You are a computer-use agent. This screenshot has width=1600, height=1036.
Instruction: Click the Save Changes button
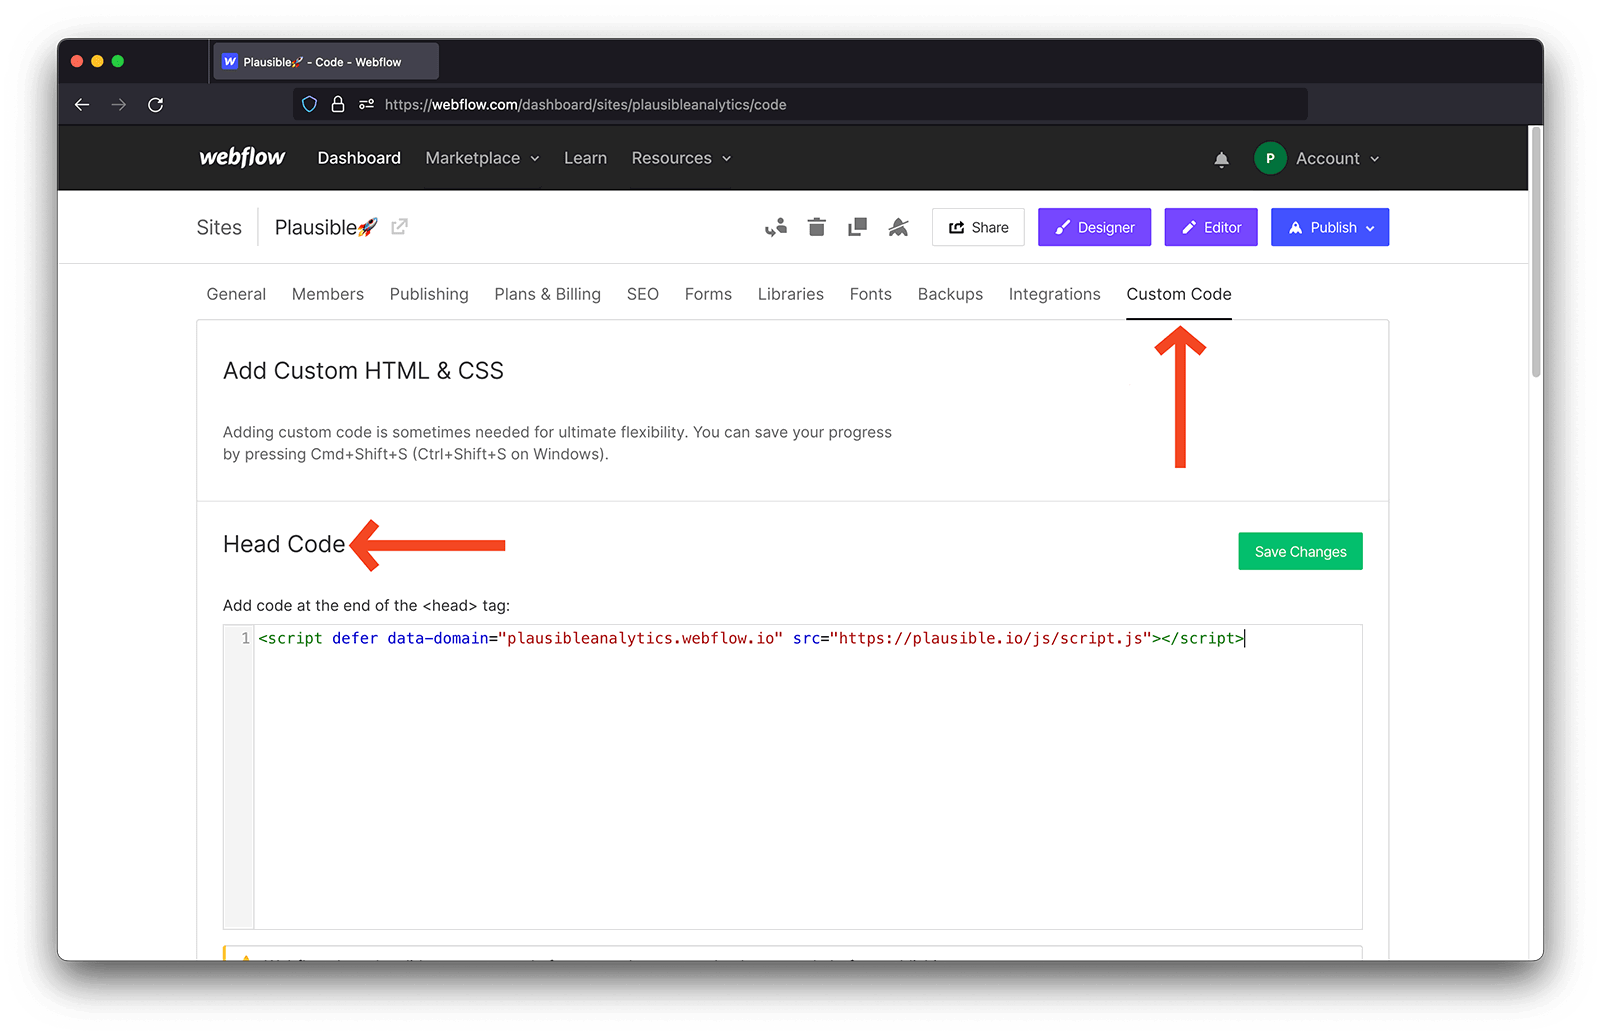pyautogui.click(x=1300, y=551)
